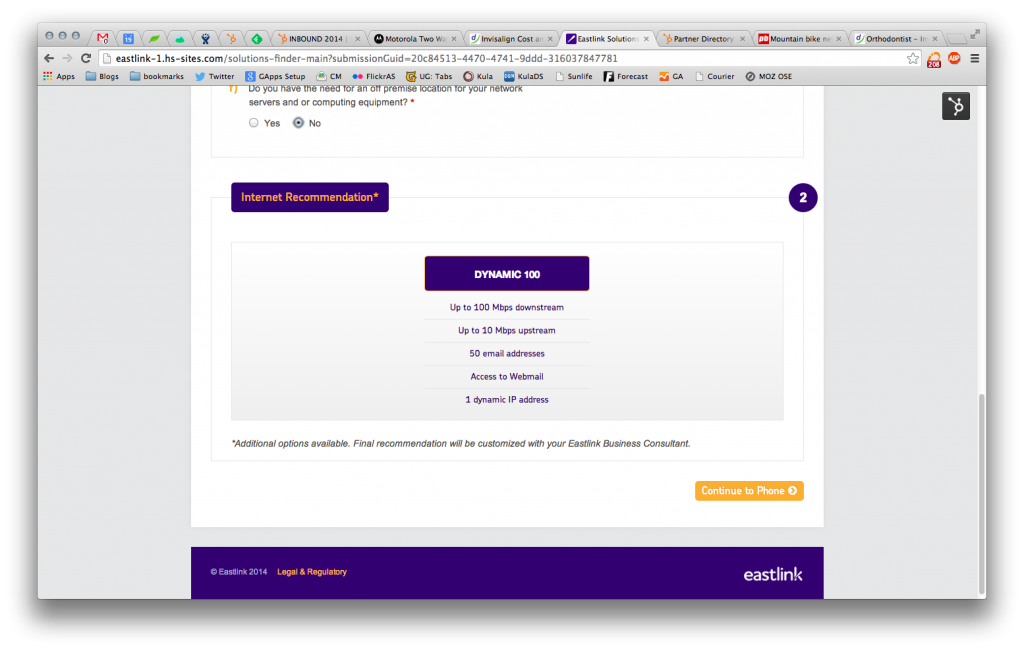Open the Apps launcher in bookmarks bar
This screenshot has height=651, width=1024.
tap(59, 76)
